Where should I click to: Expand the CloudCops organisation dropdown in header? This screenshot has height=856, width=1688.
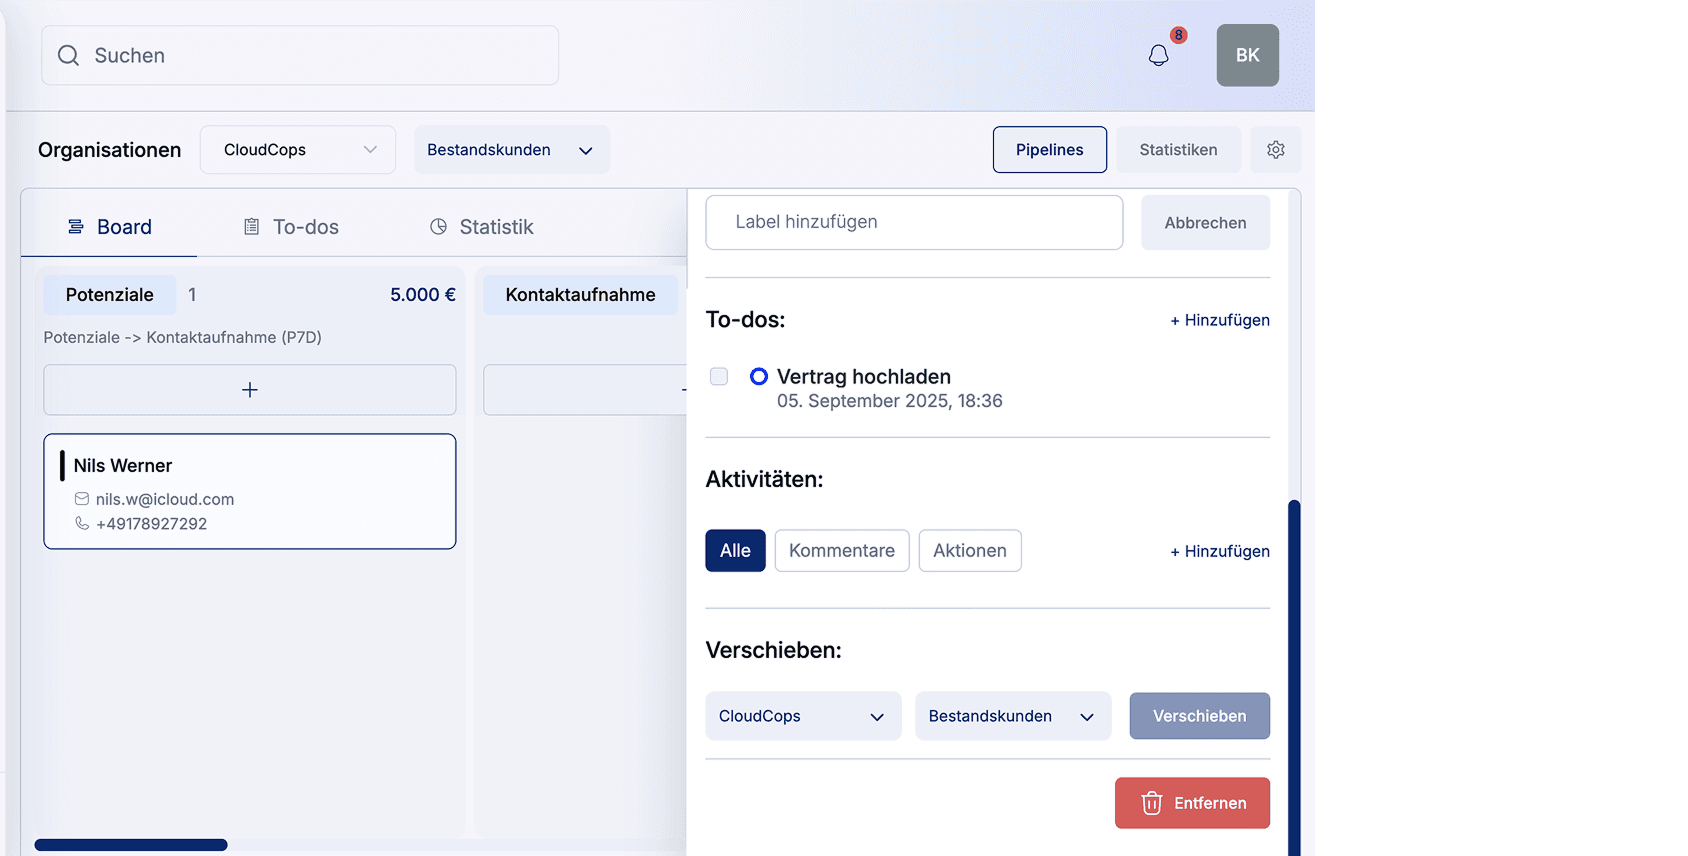(x=298, y=150)
